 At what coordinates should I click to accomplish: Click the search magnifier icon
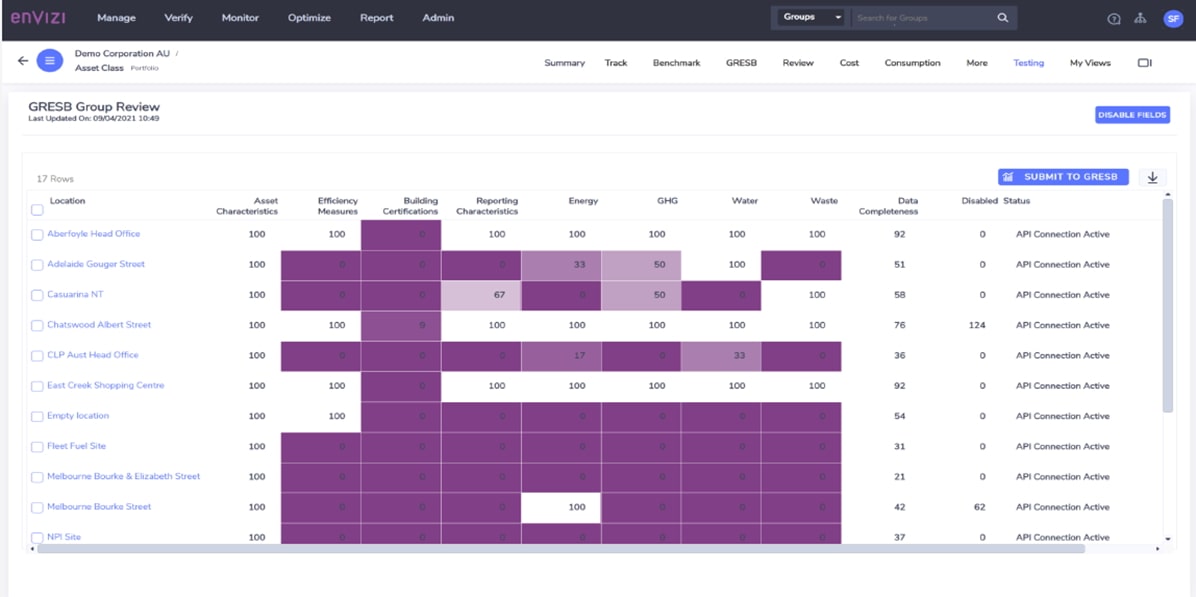1003,18
